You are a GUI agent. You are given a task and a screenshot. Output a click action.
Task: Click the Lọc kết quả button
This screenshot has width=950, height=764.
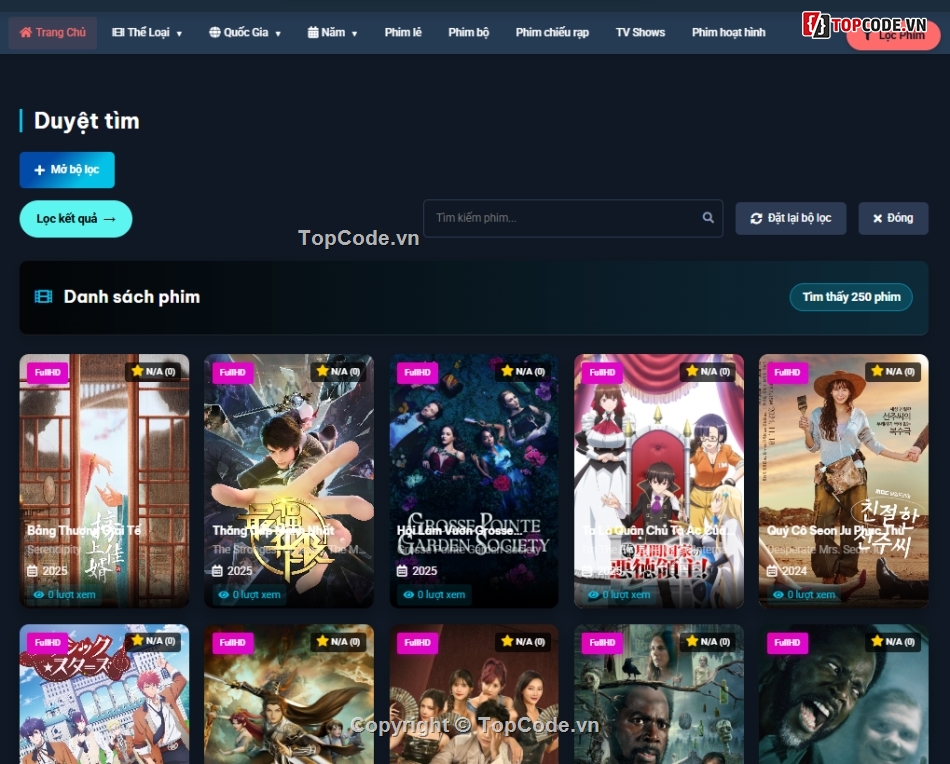pyautogui.click(x=76, y=219)
